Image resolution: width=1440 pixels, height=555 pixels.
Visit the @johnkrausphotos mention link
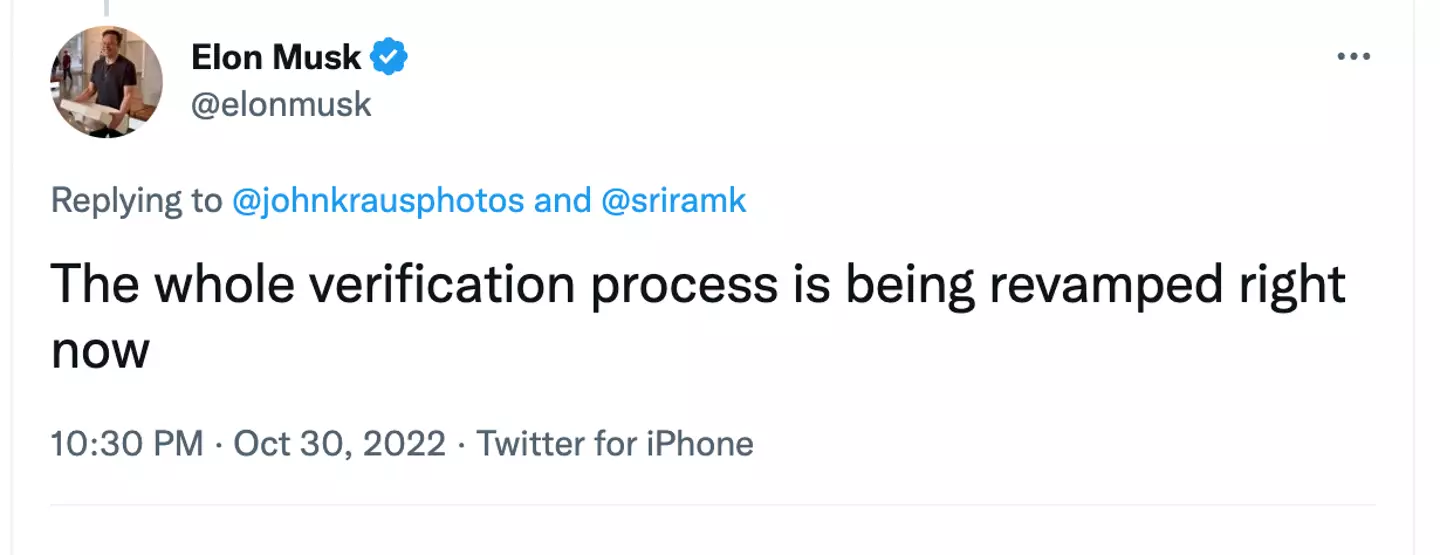coord(377,200)
